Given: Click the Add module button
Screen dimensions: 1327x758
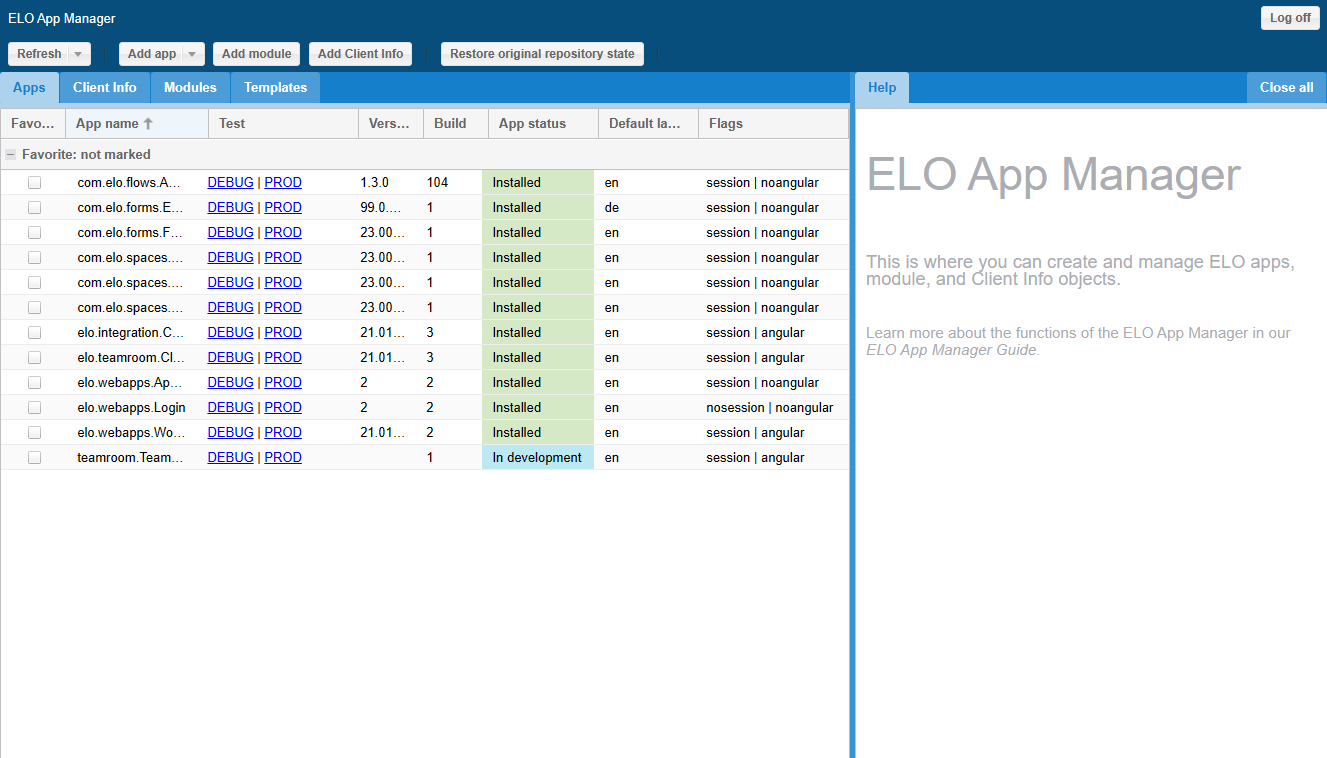Looking at the screenshot, I should [256, 54].
